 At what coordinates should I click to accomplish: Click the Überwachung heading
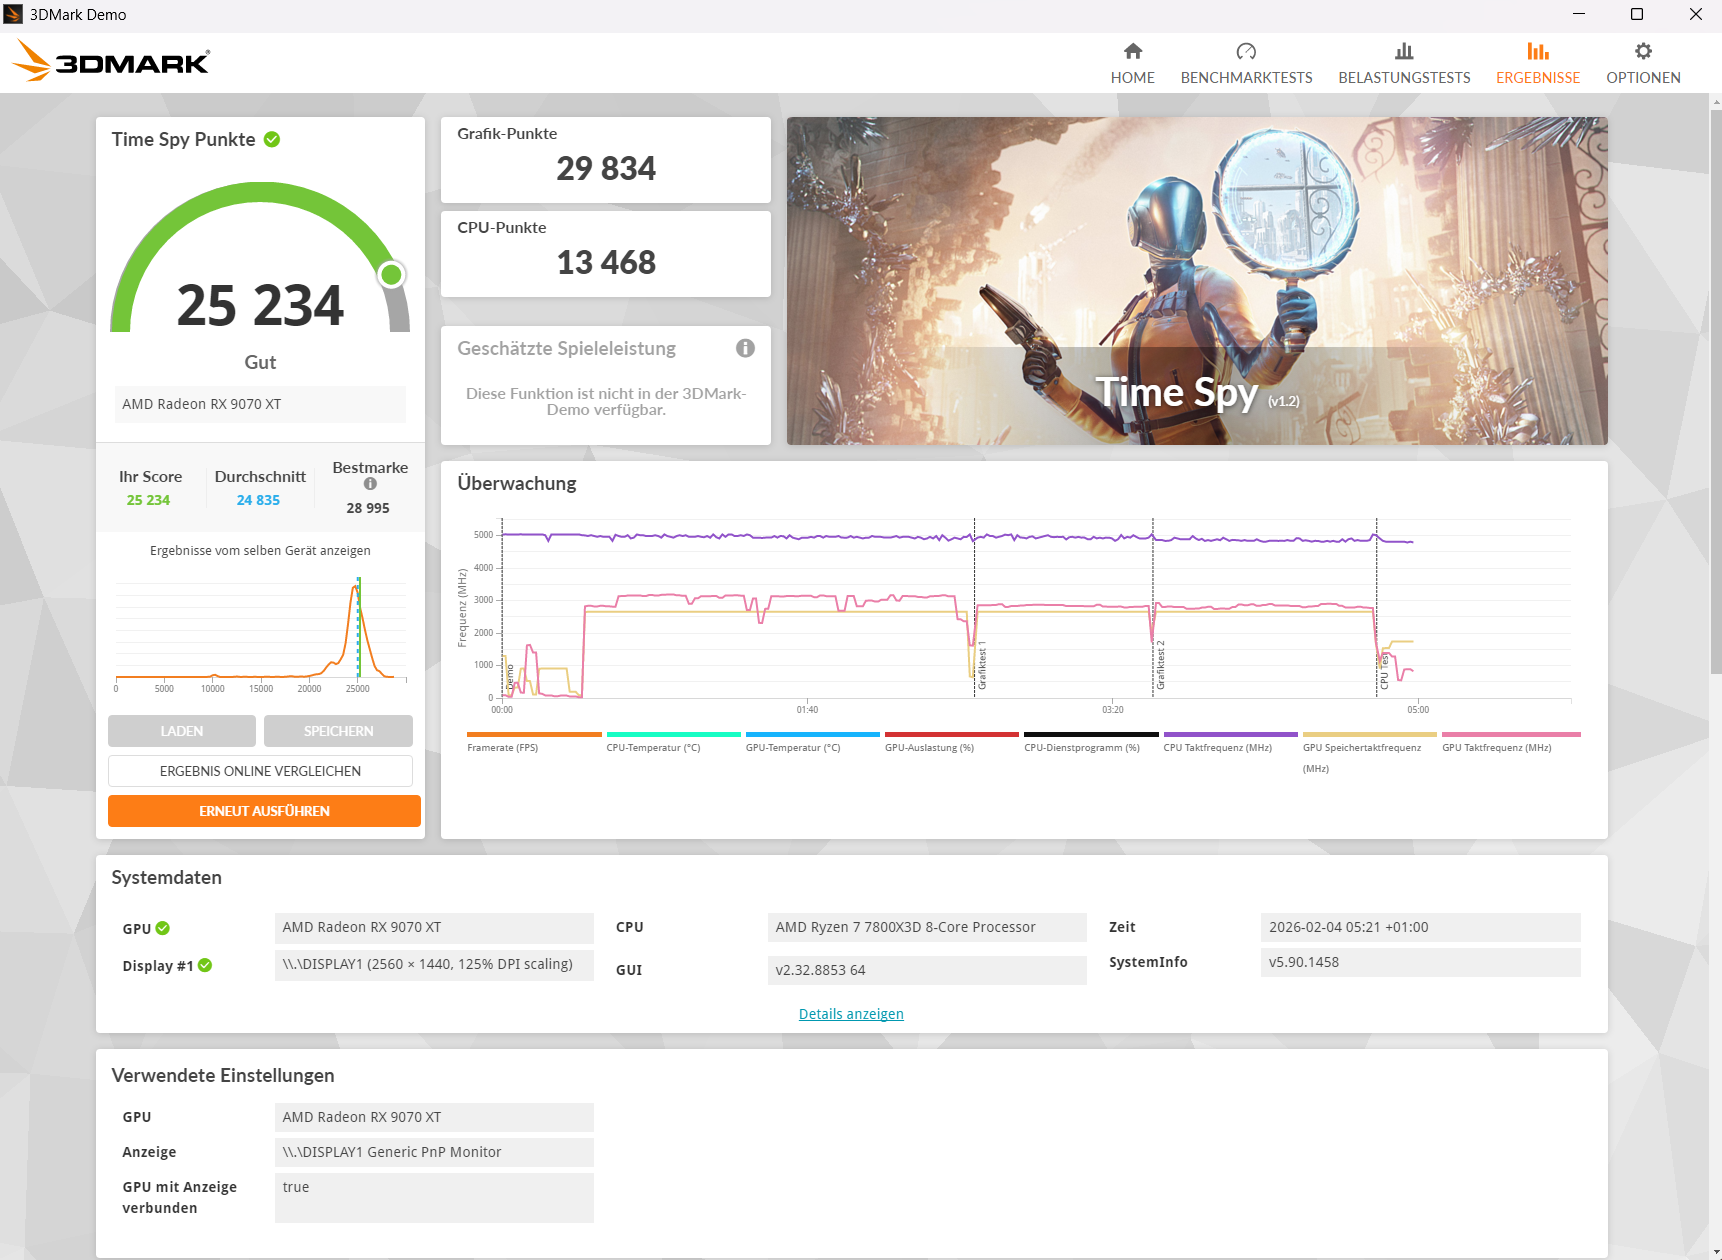[x=517, y=483]
